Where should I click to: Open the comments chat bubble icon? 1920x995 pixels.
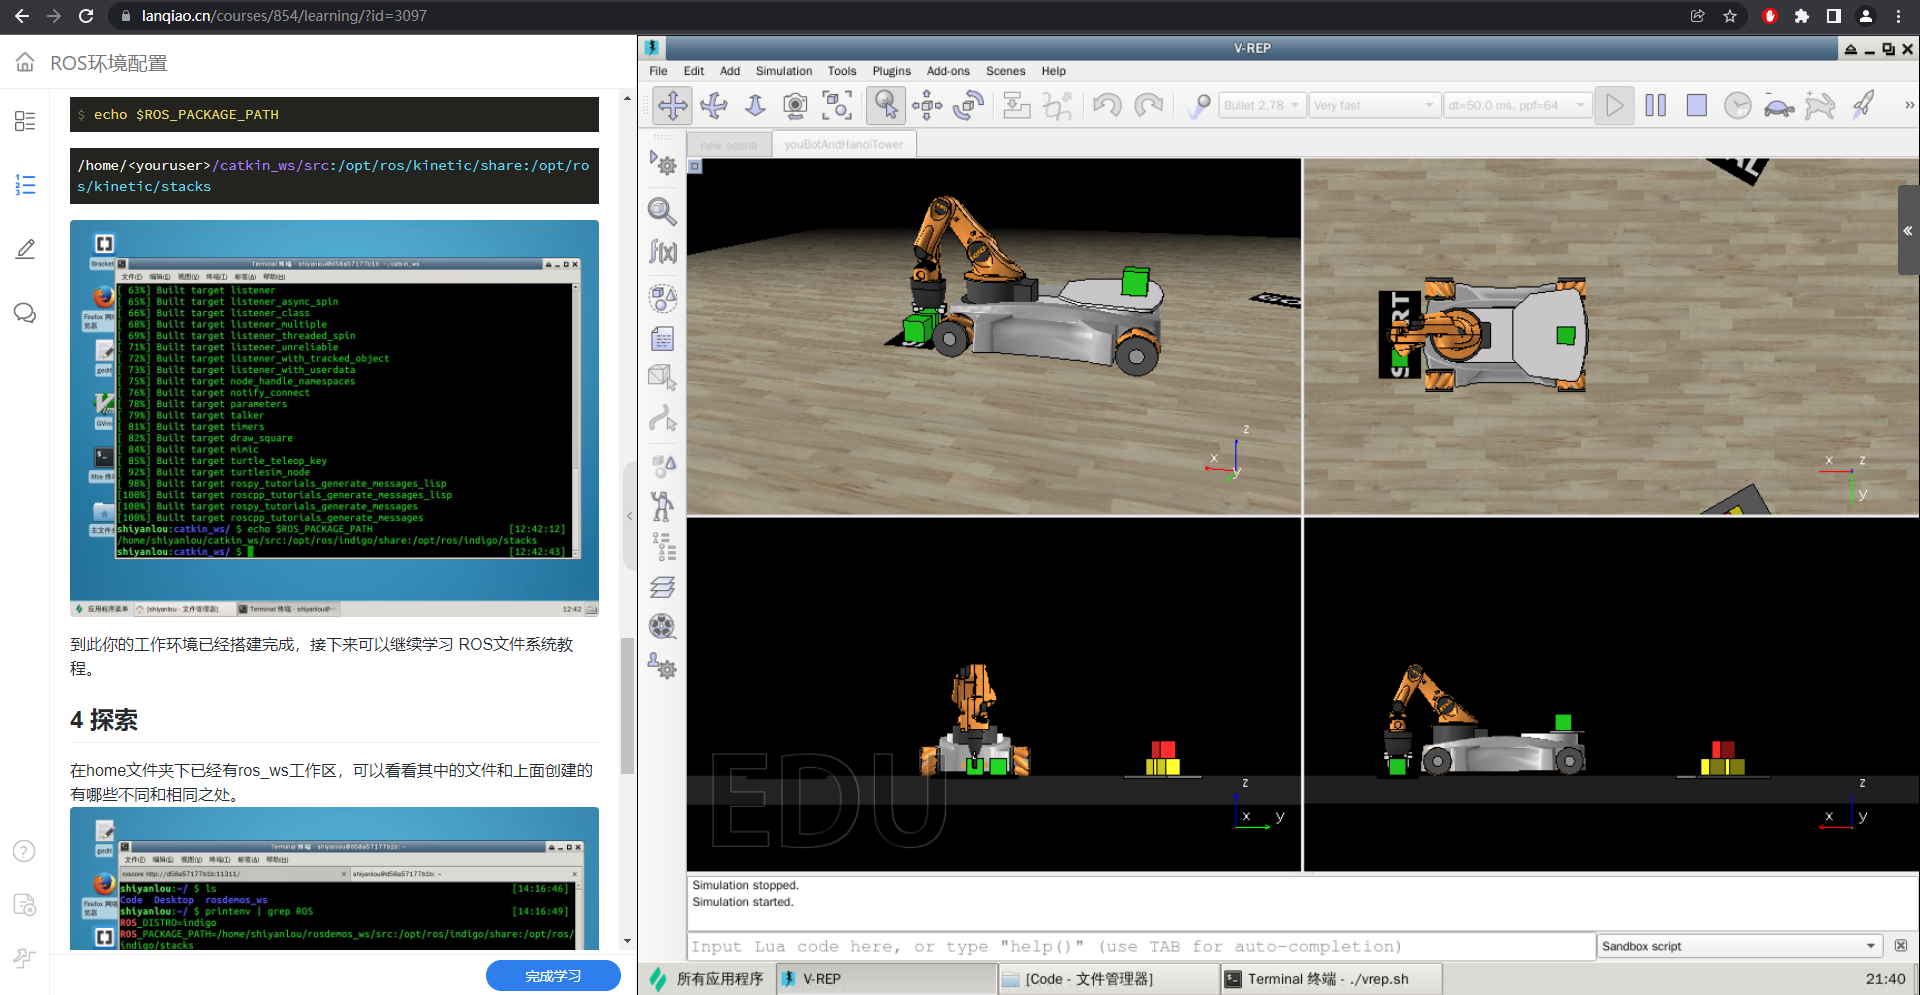(25, 313)
